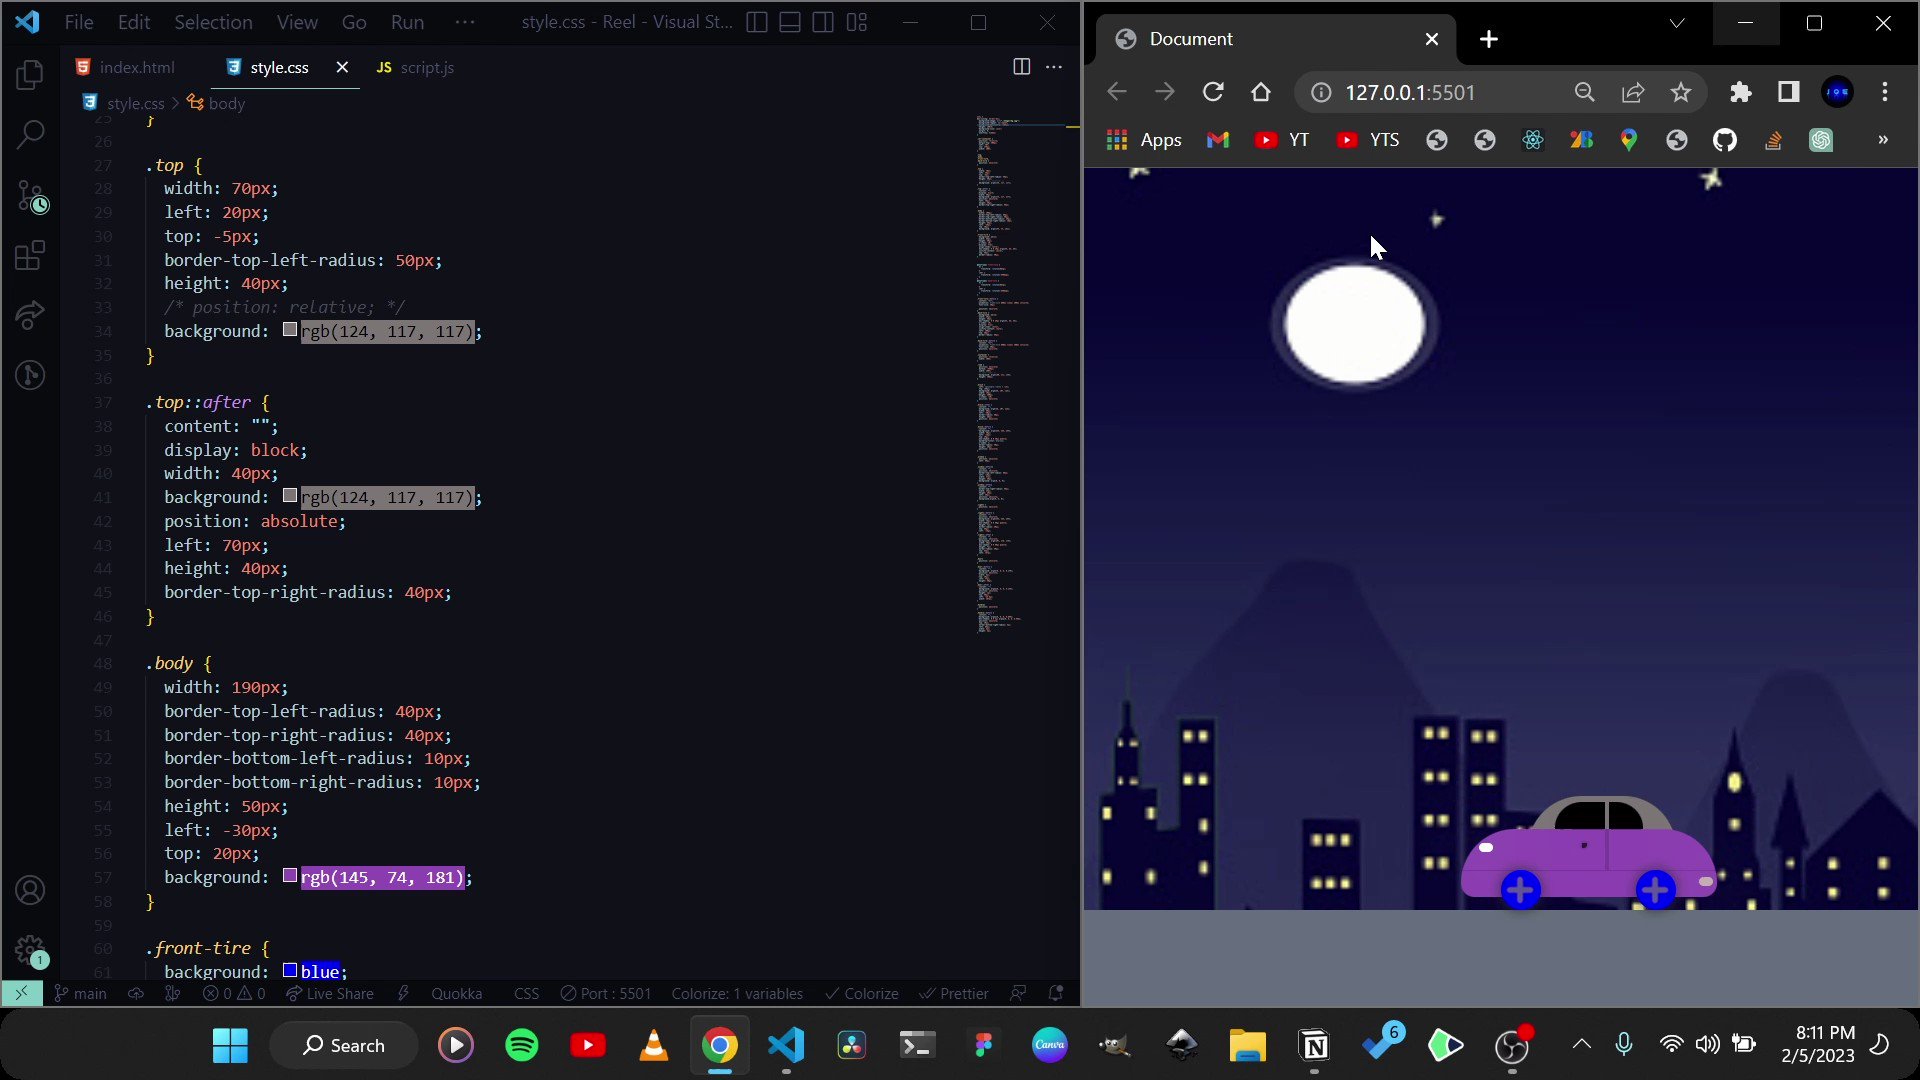Open remote window status bar button

(21, 993)
